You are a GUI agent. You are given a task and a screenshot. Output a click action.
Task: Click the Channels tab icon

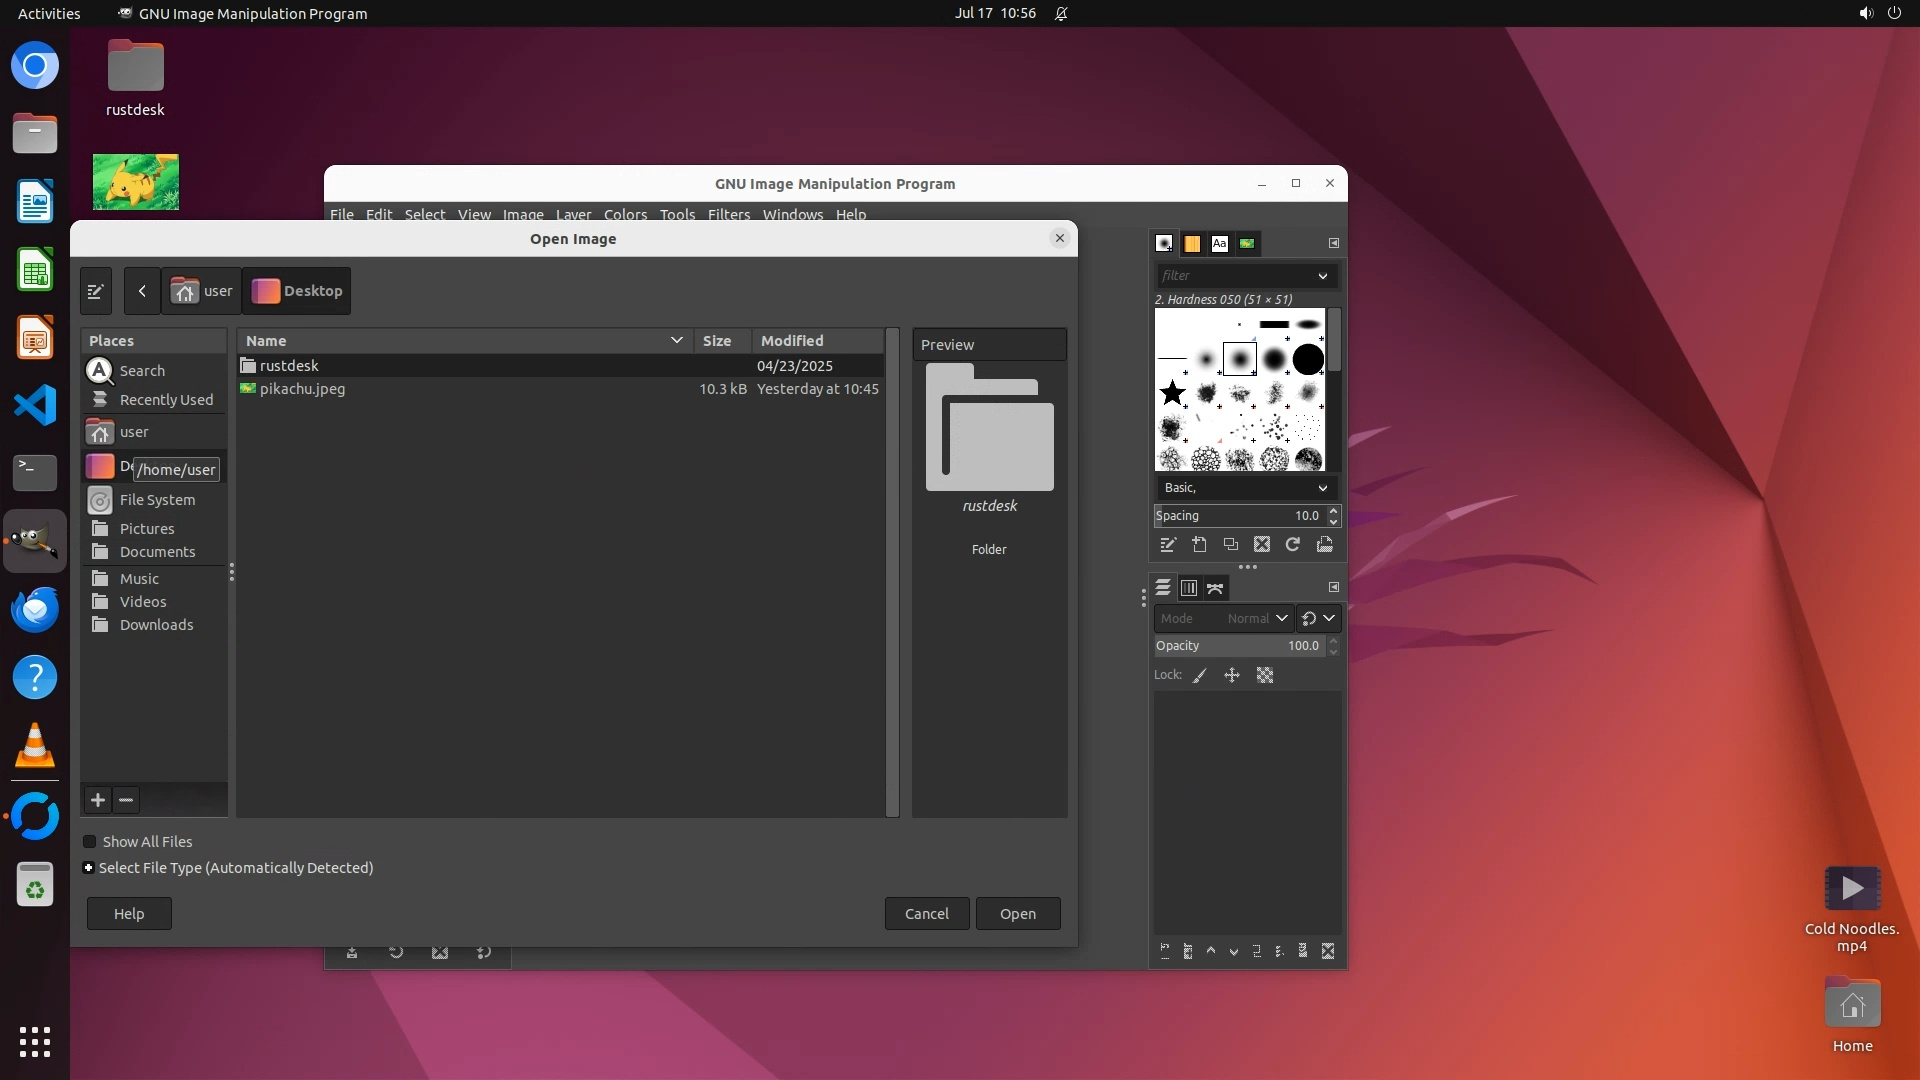[x=1189, y=588]
